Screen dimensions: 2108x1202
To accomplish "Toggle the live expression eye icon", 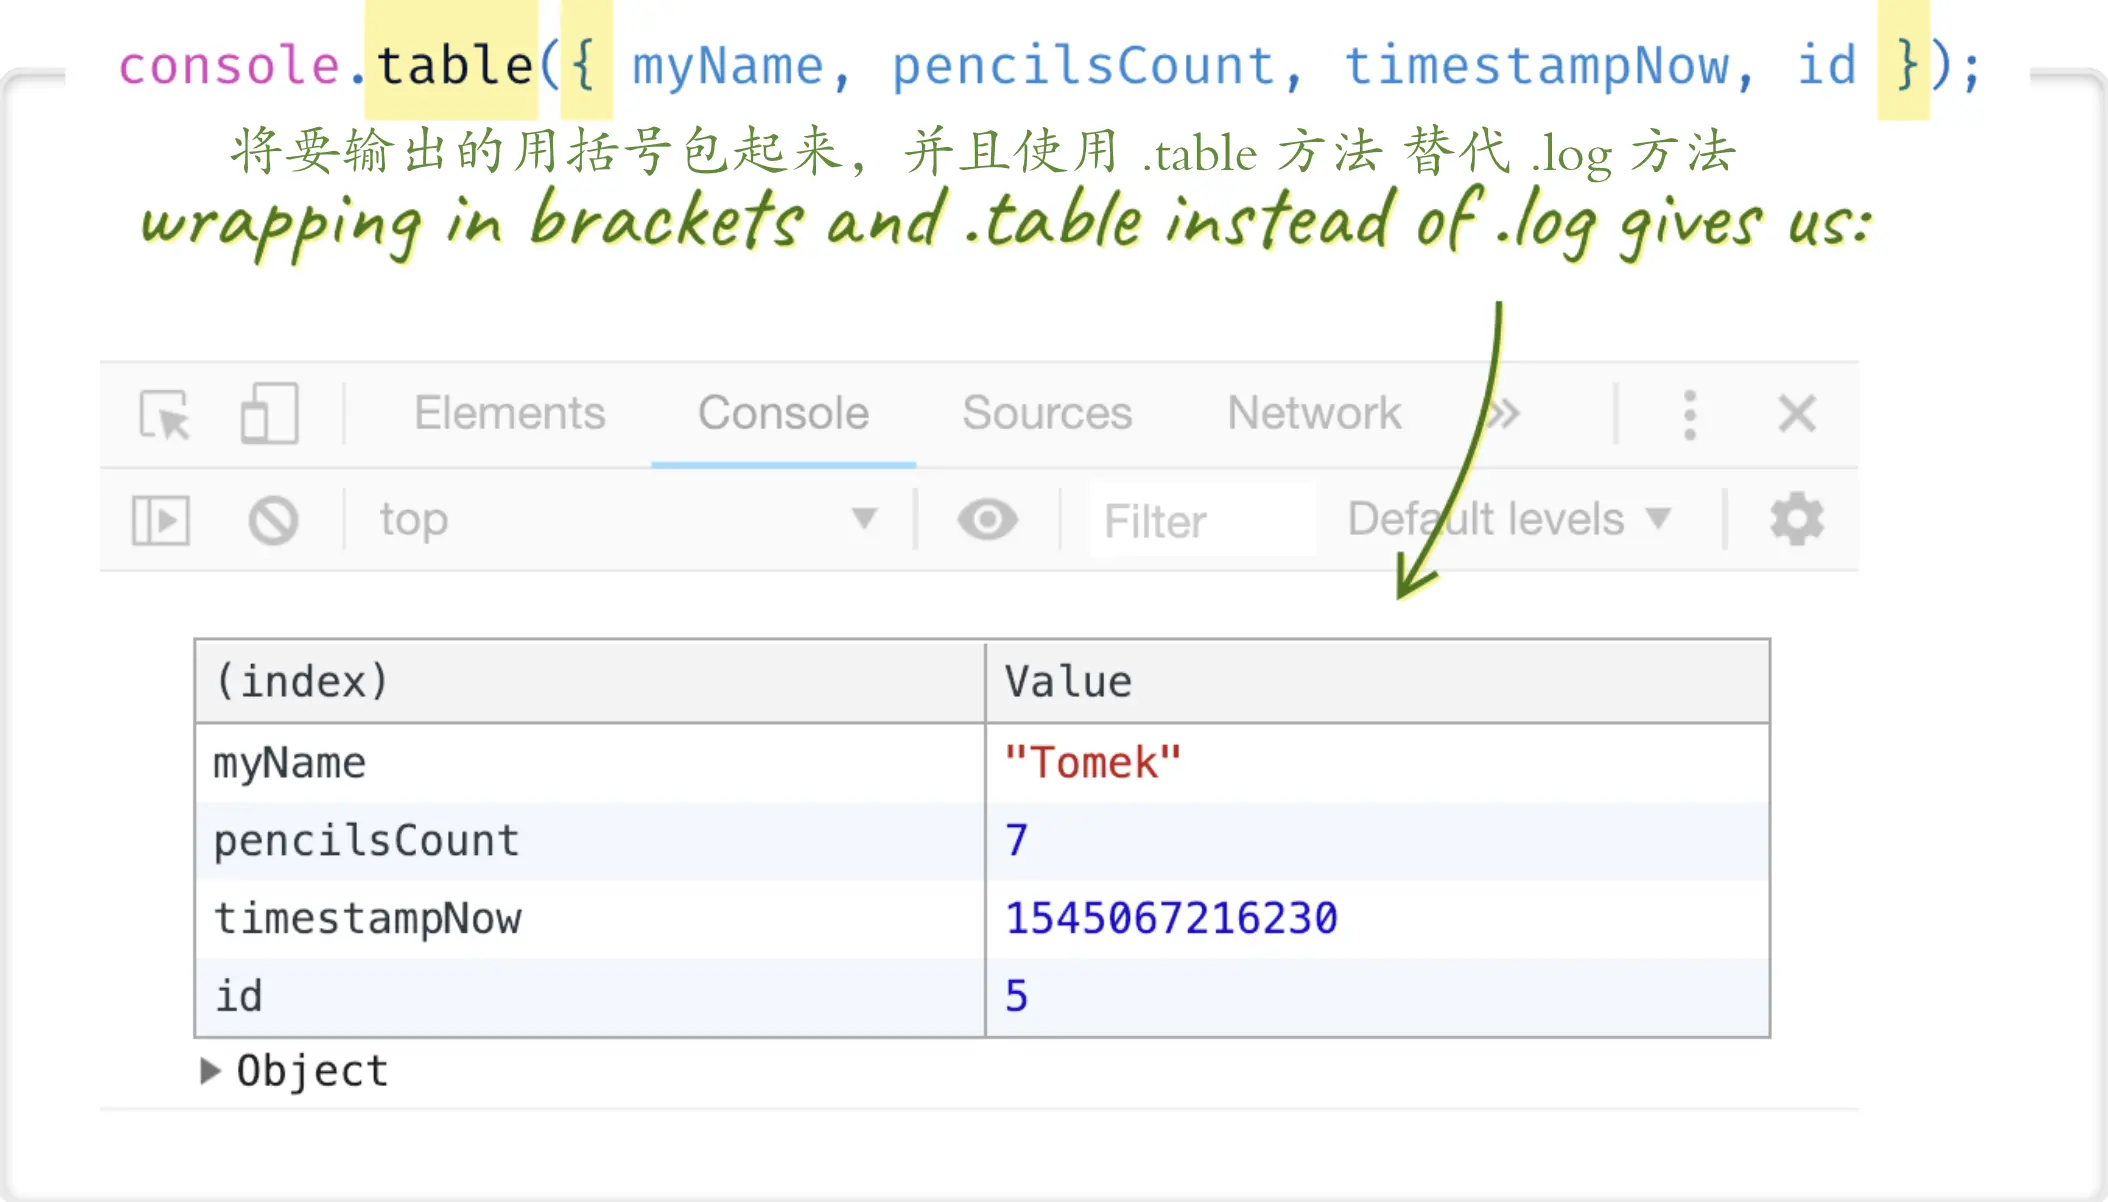I will [987, 520].
